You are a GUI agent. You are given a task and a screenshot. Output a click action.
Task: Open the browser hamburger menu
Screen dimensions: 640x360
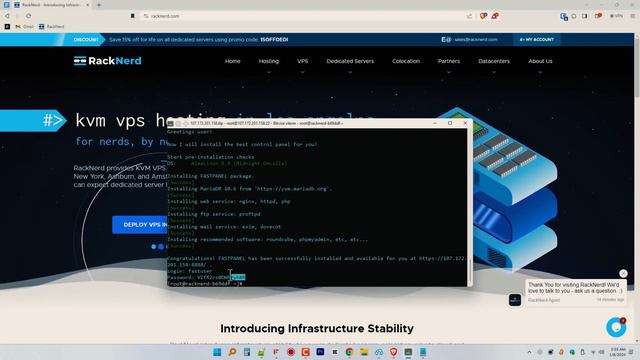click(633, 16)
